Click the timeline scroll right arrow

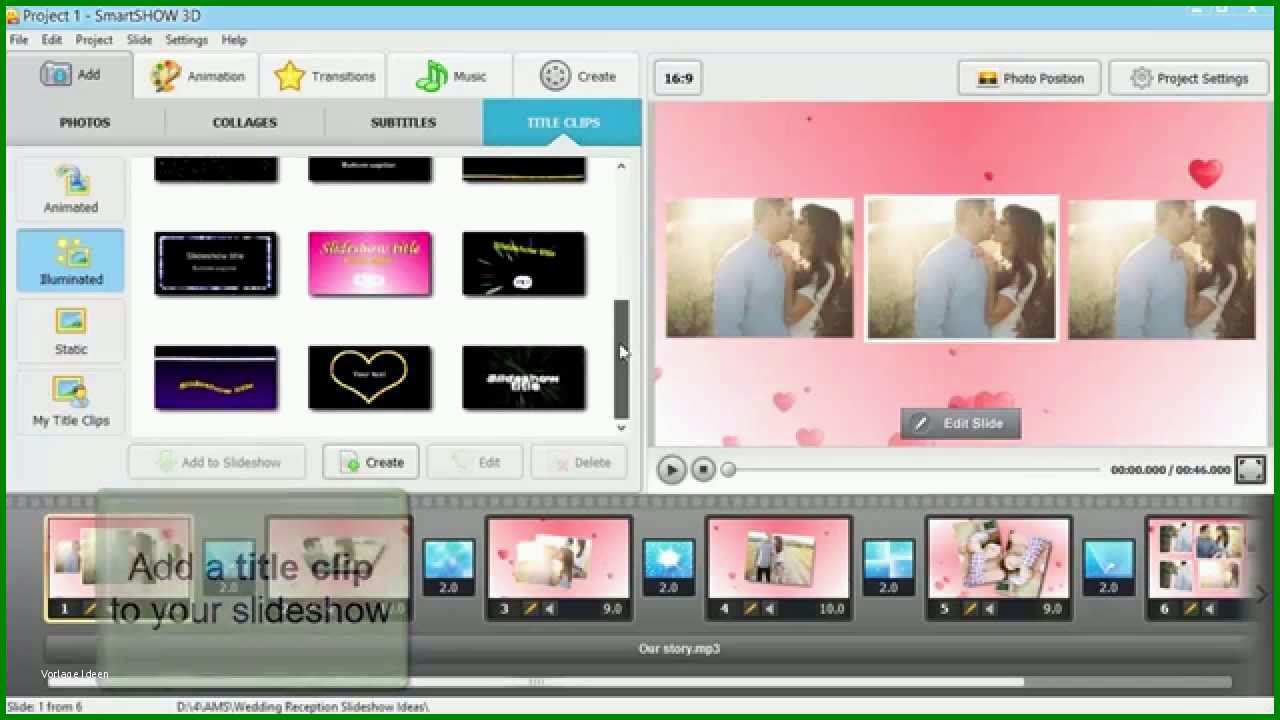(1262, 595)
